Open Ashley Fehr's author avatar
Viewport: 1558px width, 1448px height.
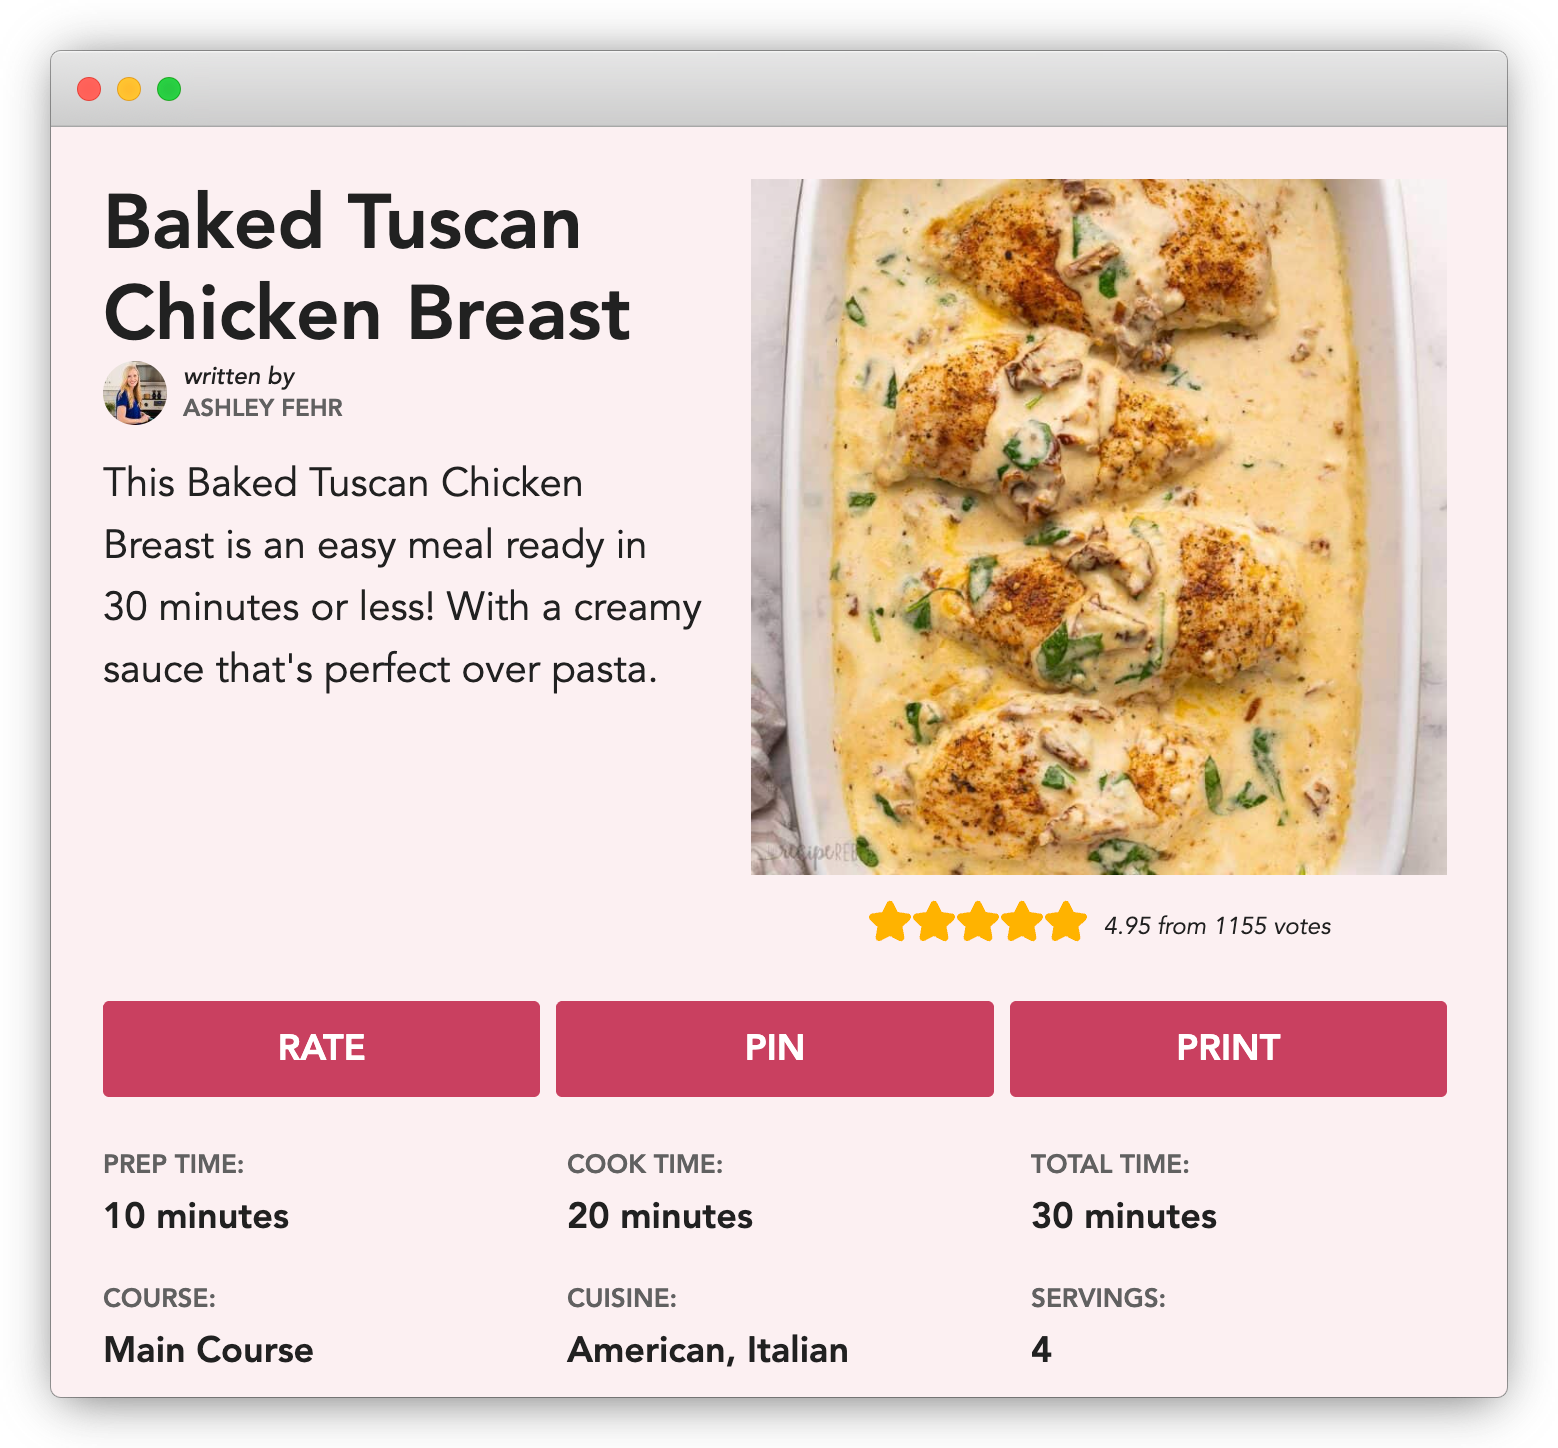135,393
